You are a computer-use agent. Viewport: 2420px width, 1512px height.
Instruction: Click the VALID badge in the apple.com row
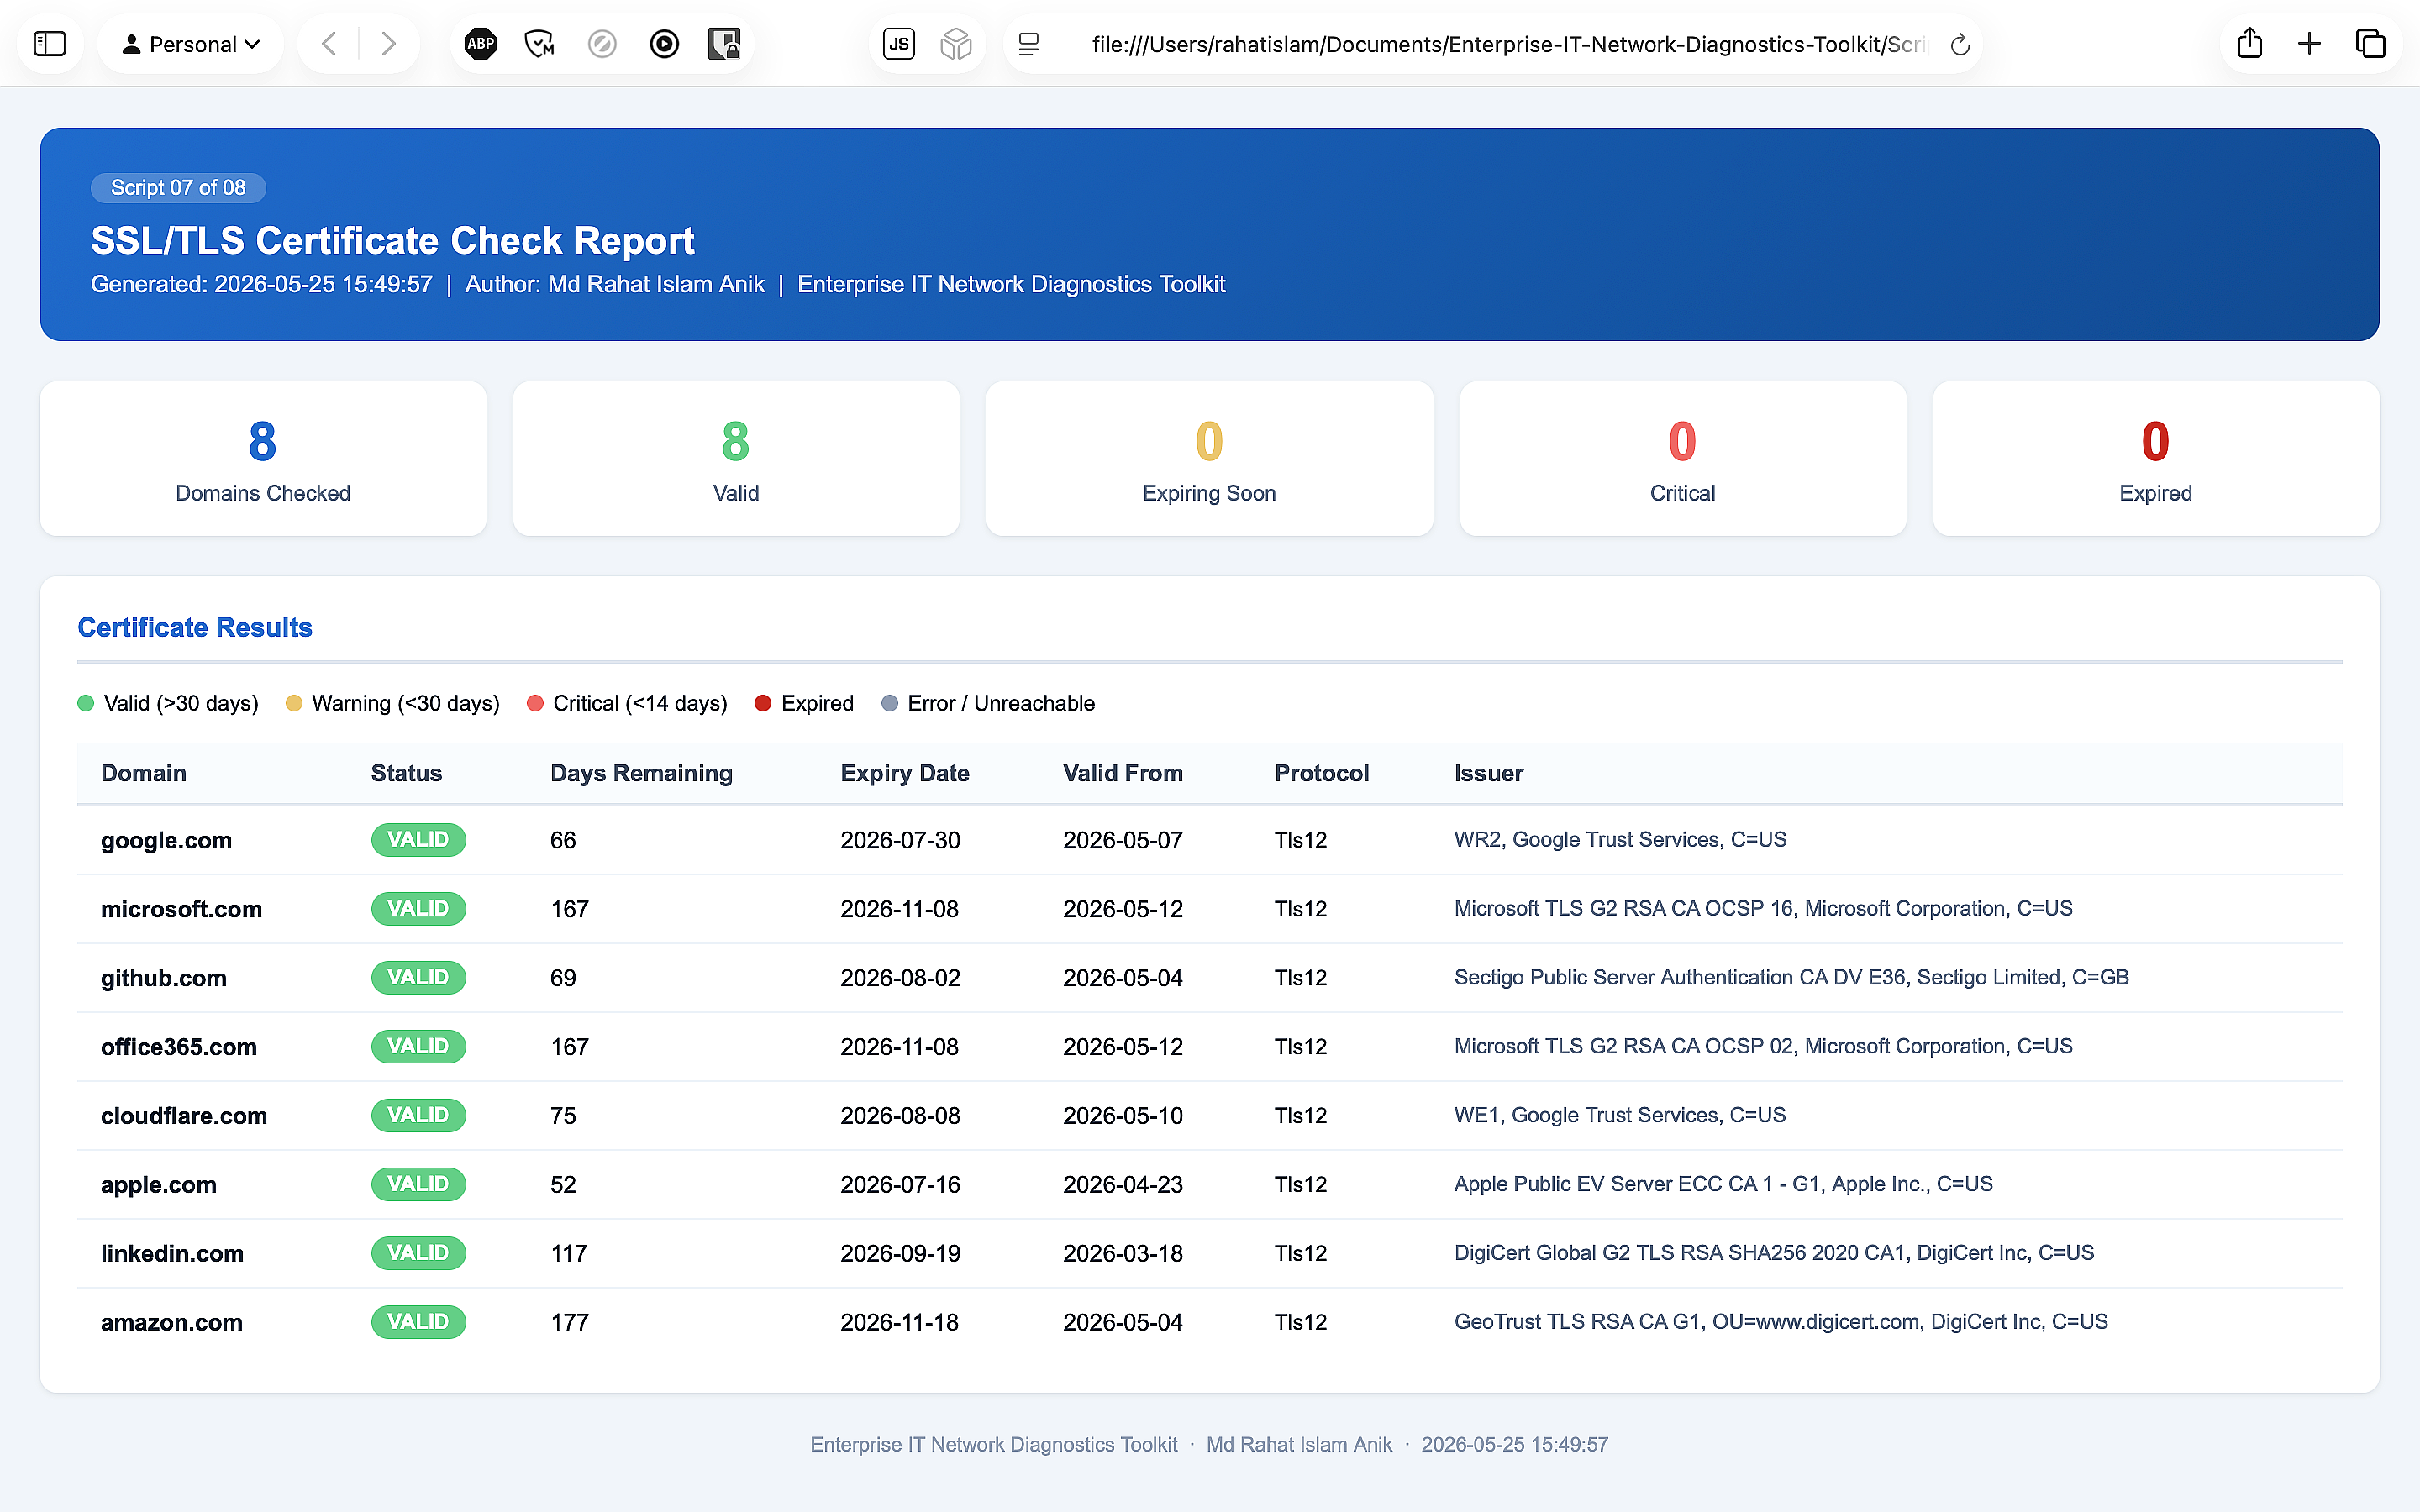(x=418, y=1185)
